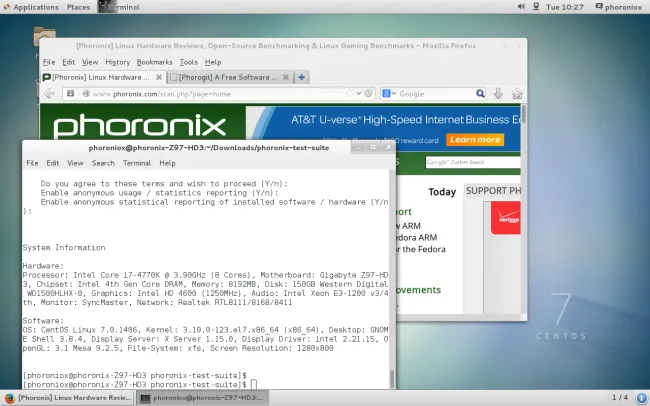Screen dimensions: 650x406
Task: Click reload button in URL bar
Action: tap(368, 94)
